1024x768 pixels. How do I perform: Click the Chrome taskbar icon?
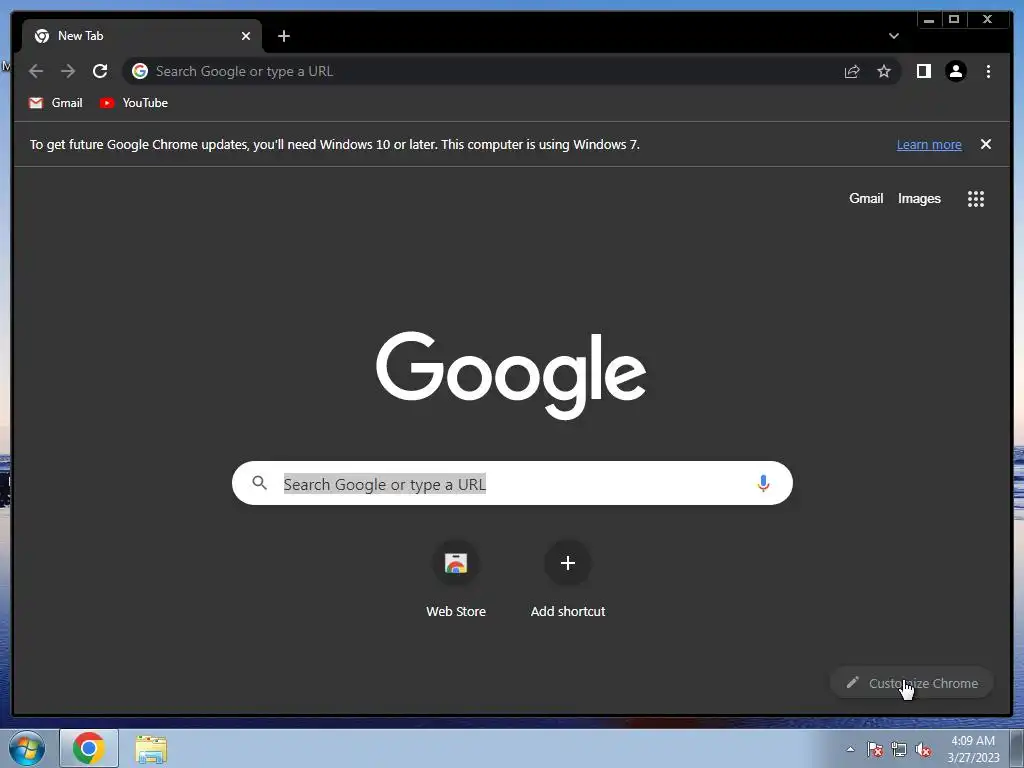tap(89, 748)
